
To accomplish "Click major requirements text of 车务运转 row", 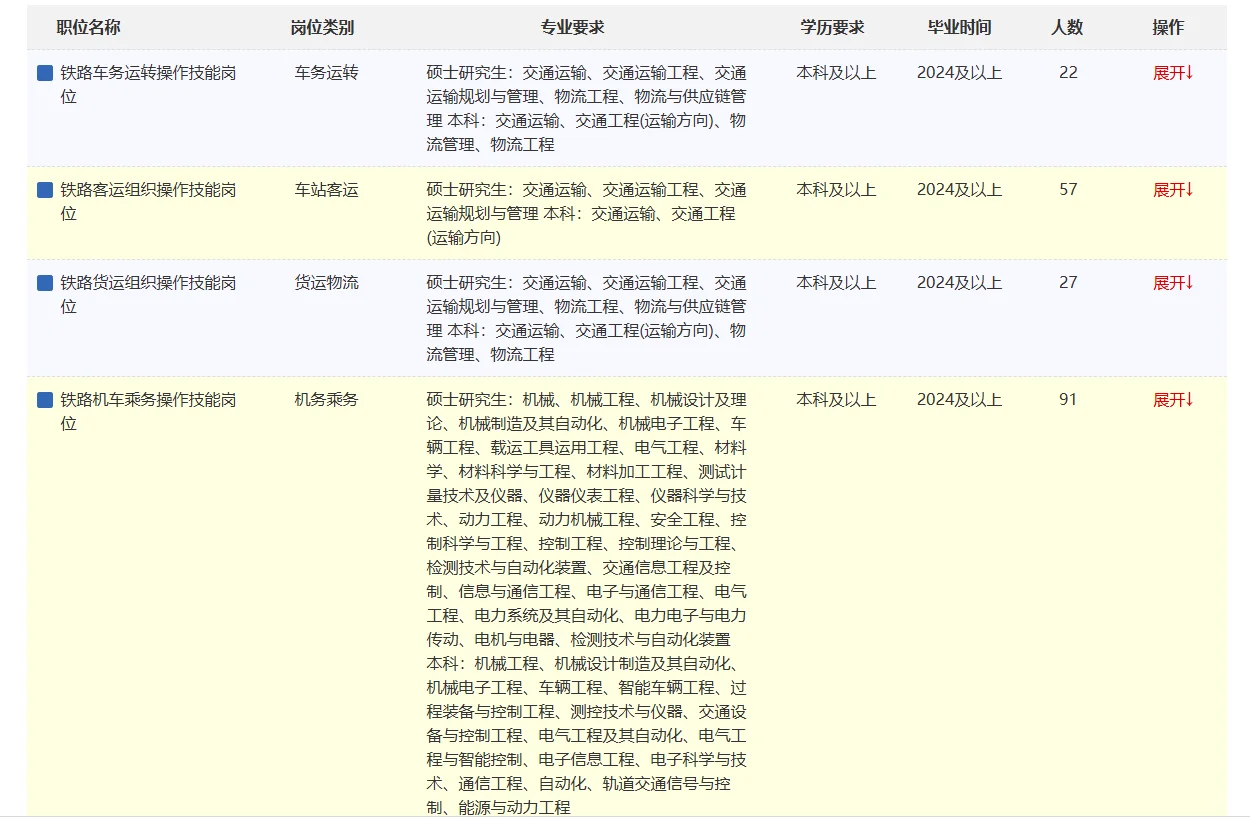I will [586, 109].
